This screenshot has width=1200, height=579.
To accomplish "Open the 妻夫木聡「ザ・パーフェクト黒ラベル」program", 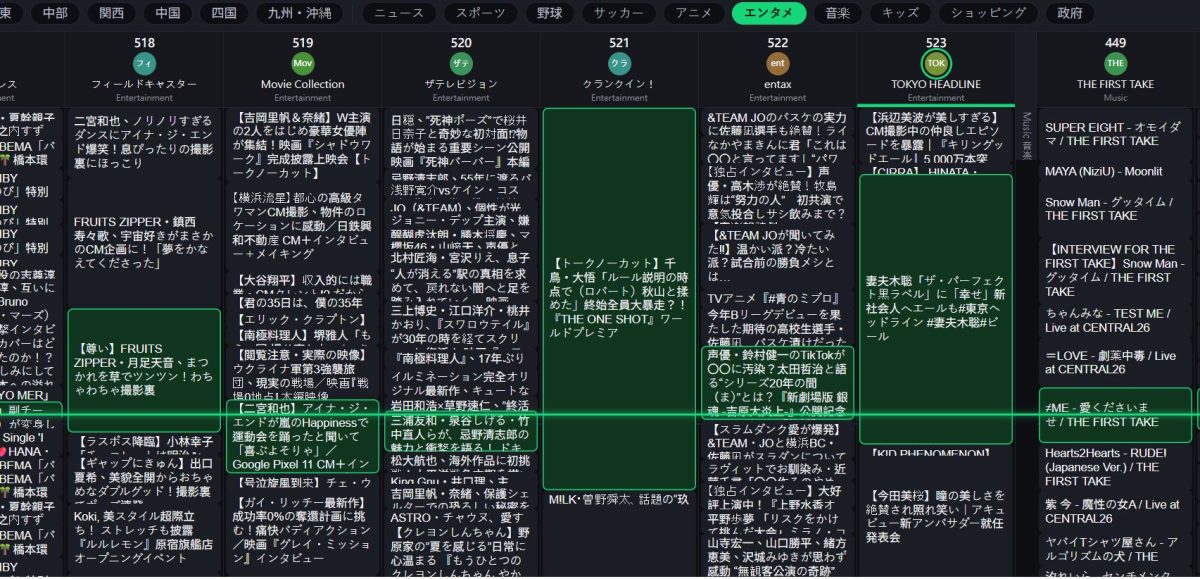I will pos(936,310).
